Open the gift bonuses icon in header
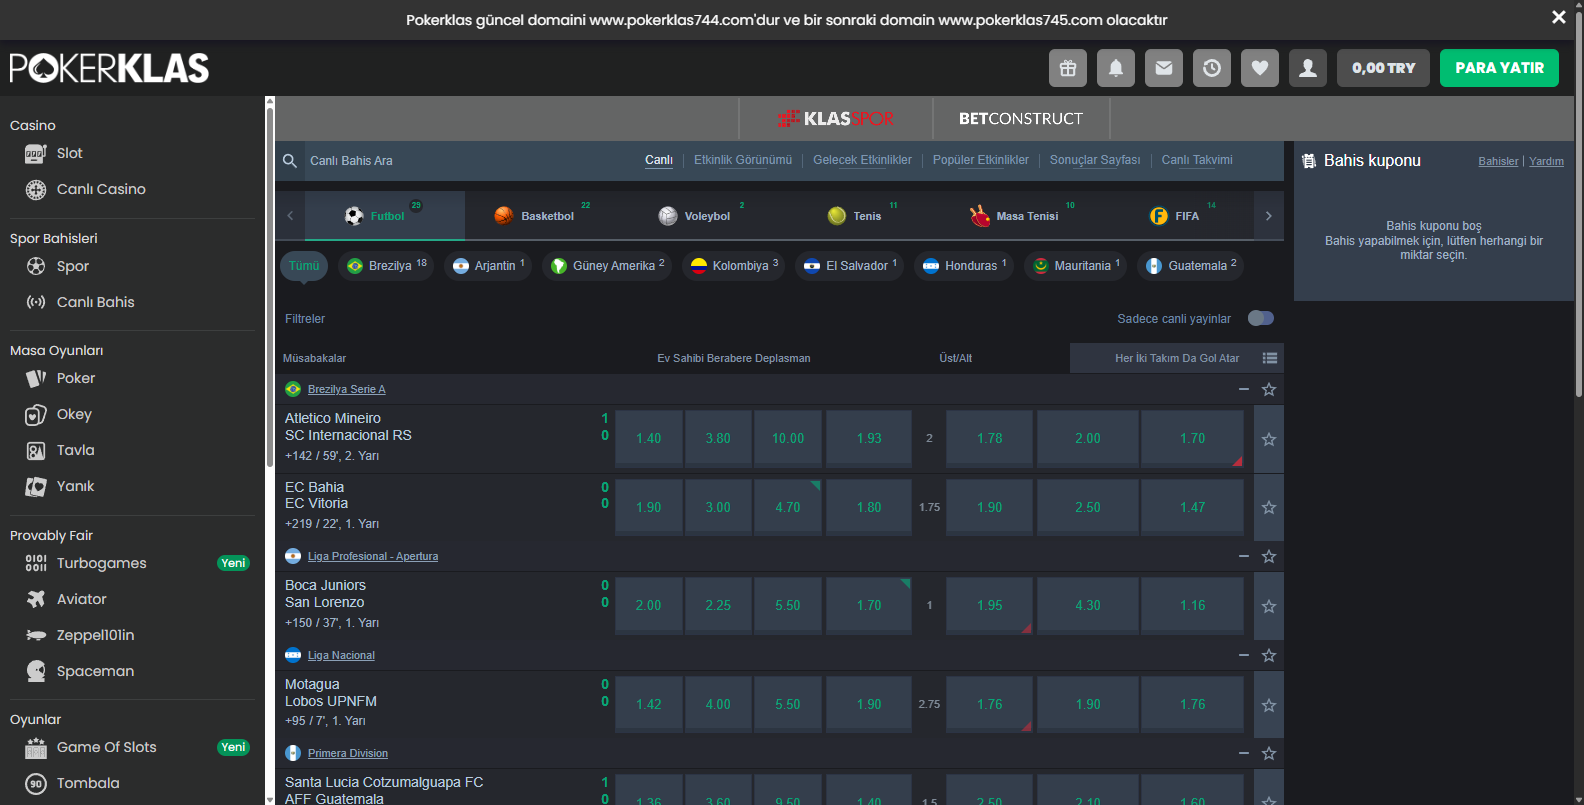 pyautogui.click(x=1068, y=68)
